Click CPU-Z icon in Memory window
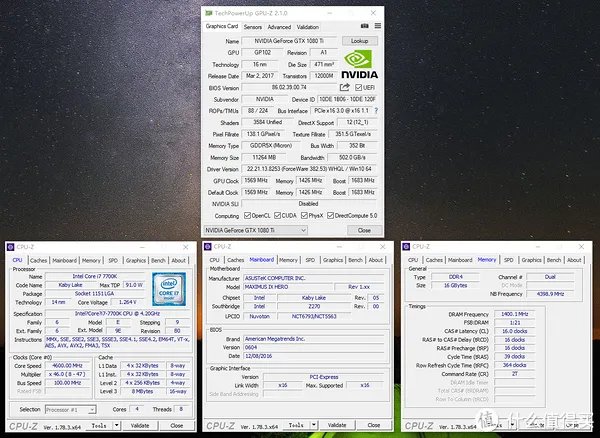 (407, 247)
